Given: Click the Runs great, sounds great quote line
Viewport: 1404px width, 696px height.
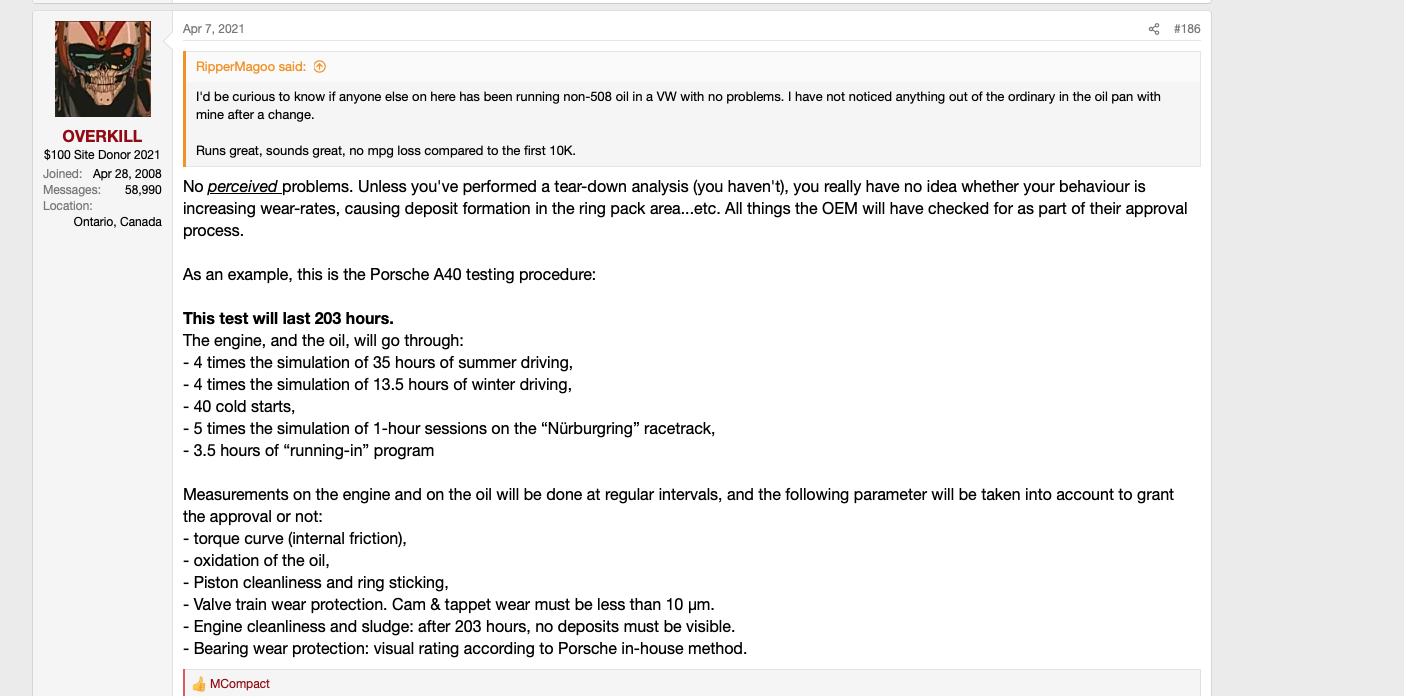Looking at the screenshot, I should click(x=386, y=151).
